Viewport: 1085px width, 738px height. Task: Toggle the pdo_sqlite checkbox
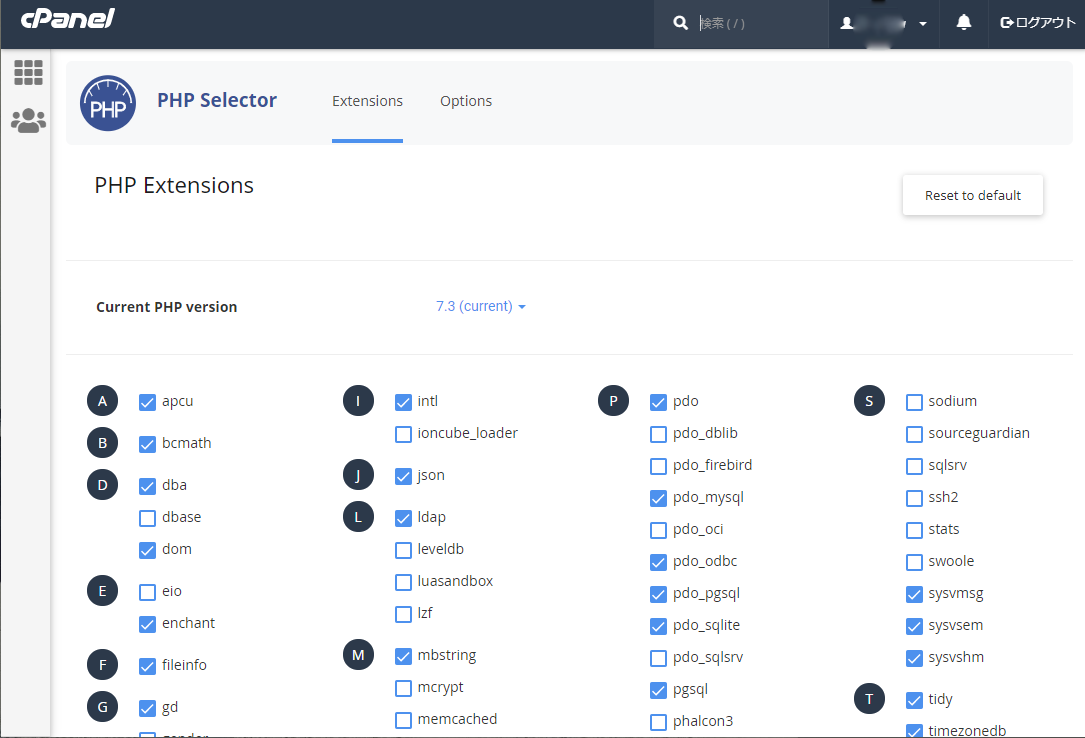pyautogui.click(x=659, y=627)
